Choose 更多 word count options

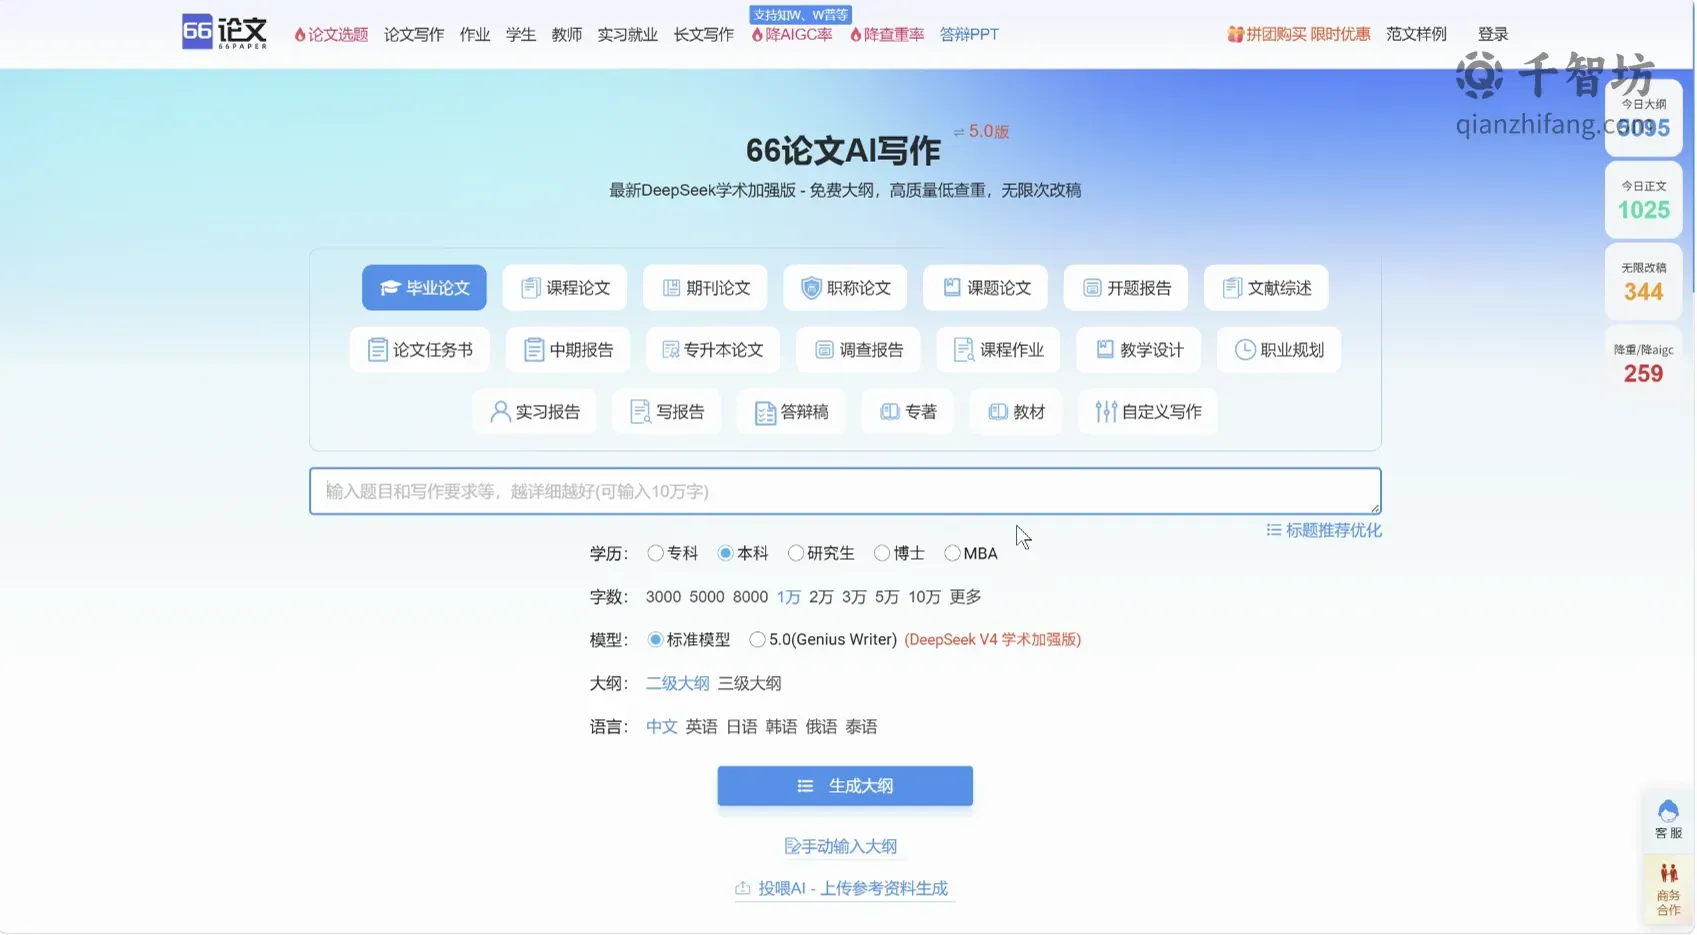[x=965, y=597]
